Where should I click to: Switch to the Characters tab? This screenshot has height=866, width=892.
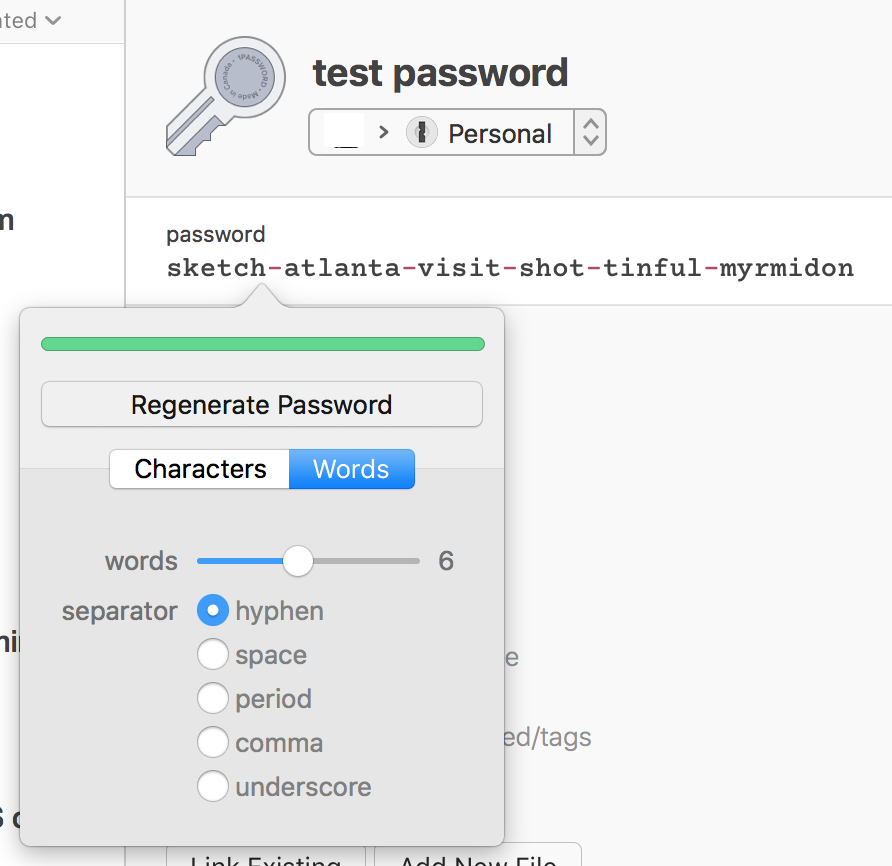(200, 469)
